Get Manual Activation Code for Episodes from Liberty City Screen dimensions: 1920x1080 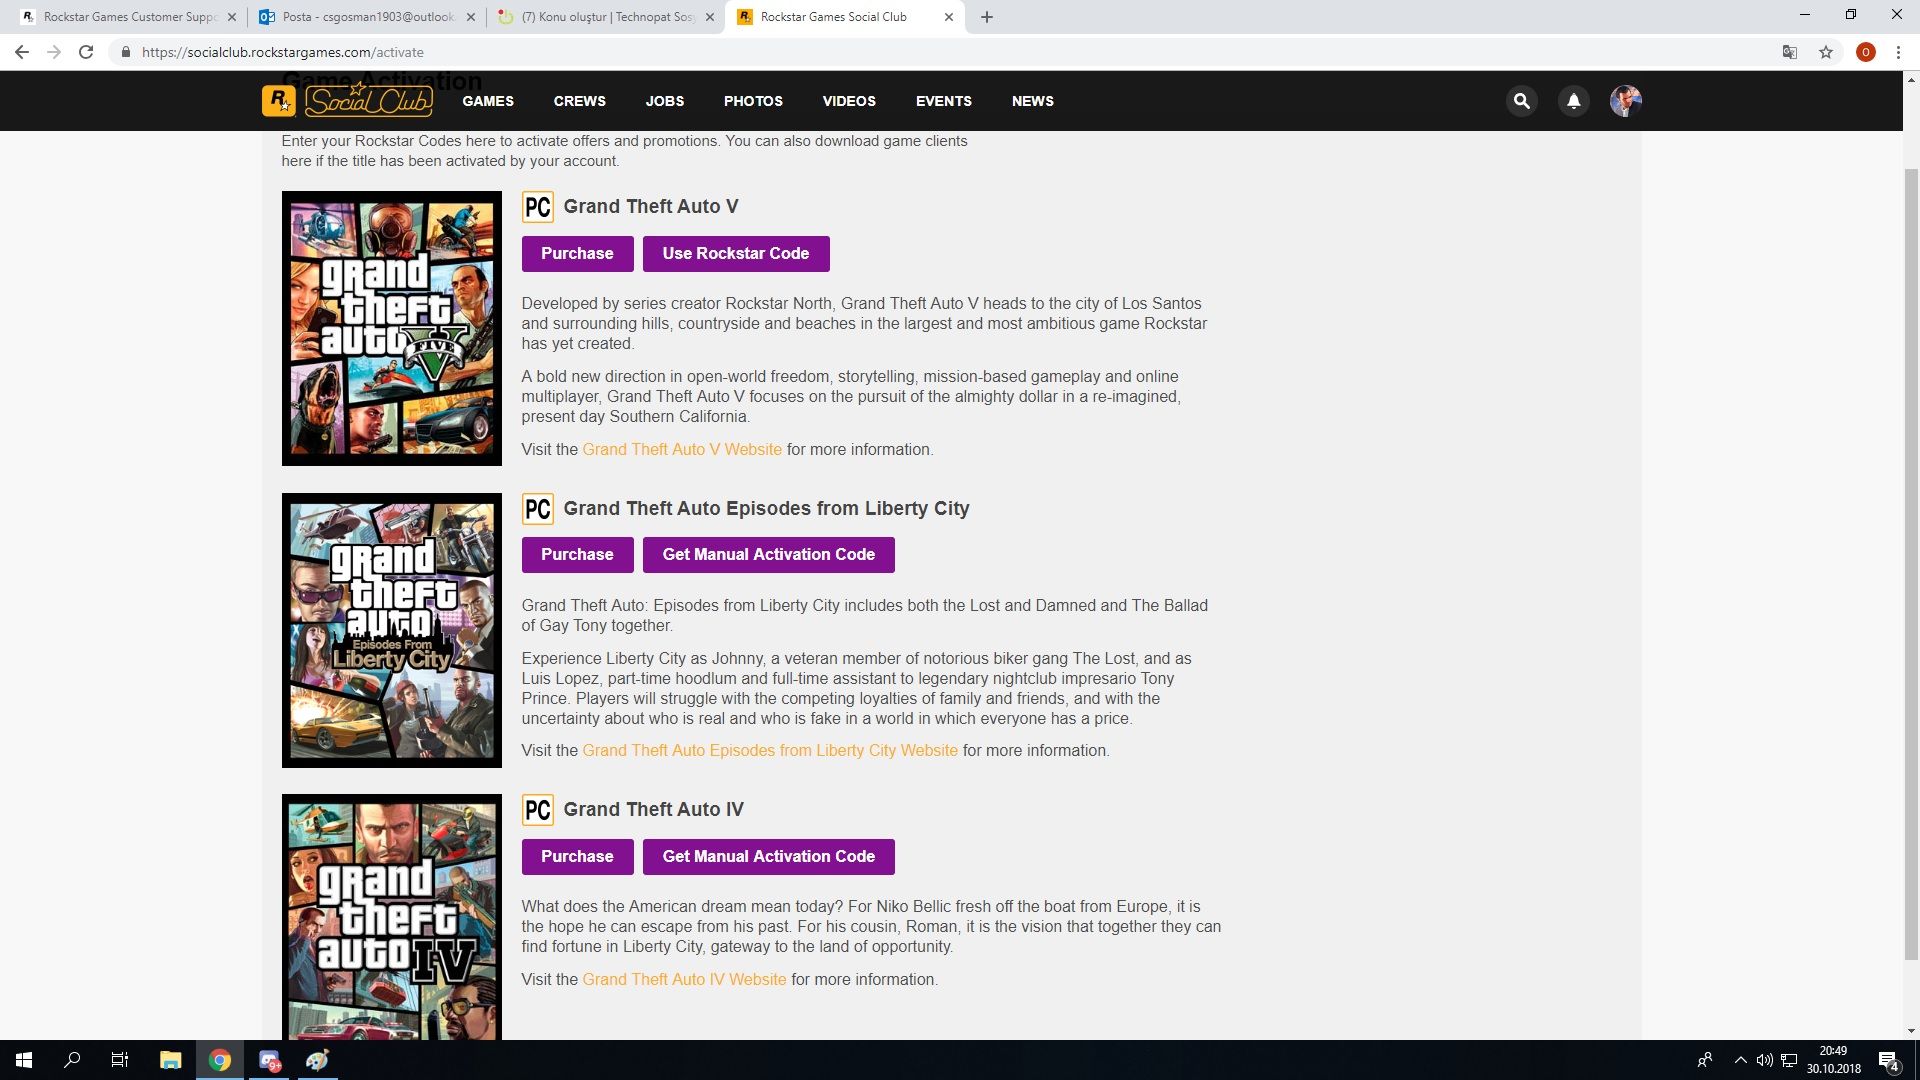tap(768, 555)
